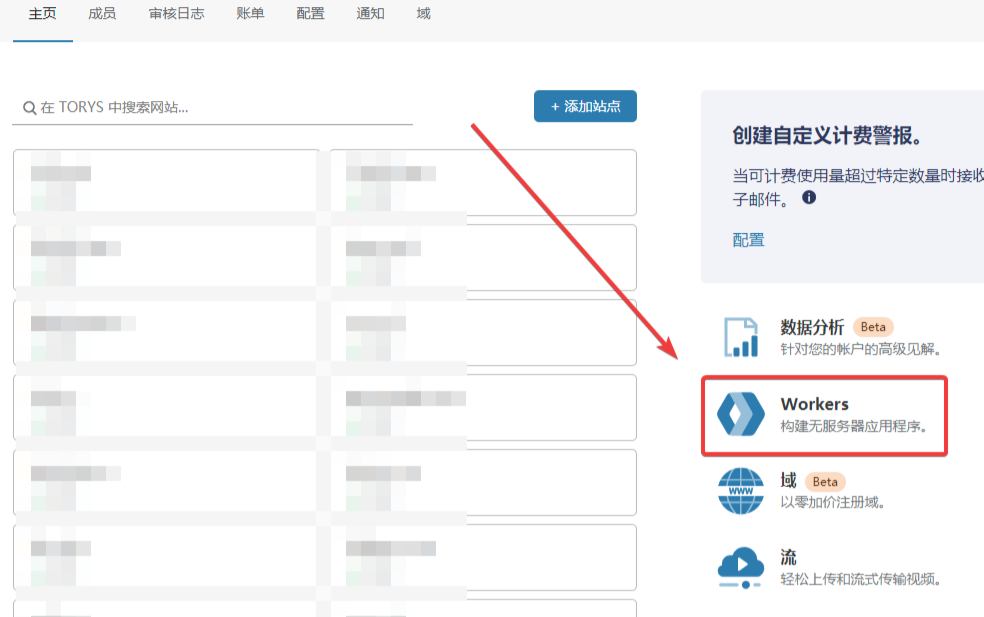984x617 pixels.
Task: Click the cloud play icon for 流
Action: 741,567
